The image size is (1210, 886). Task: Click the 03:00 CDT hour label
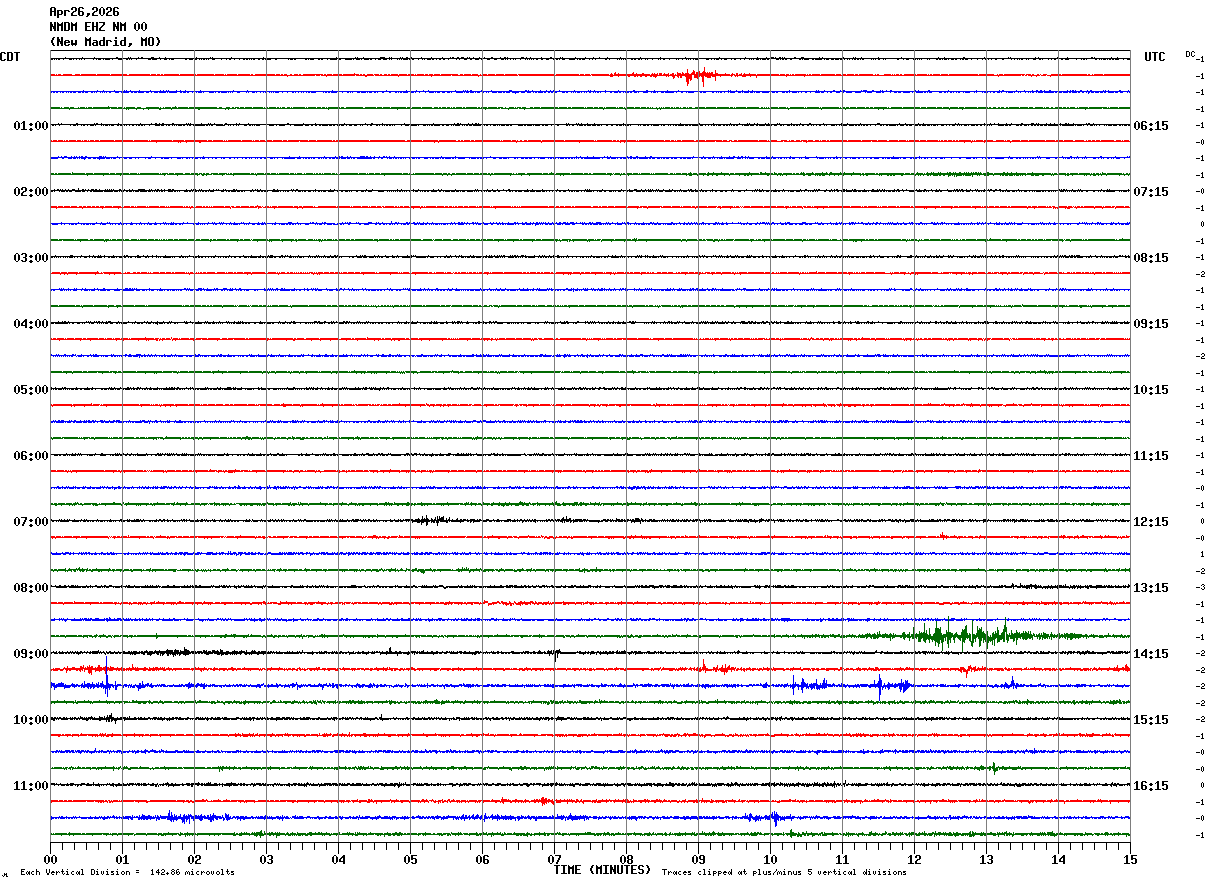coord(31,258)
